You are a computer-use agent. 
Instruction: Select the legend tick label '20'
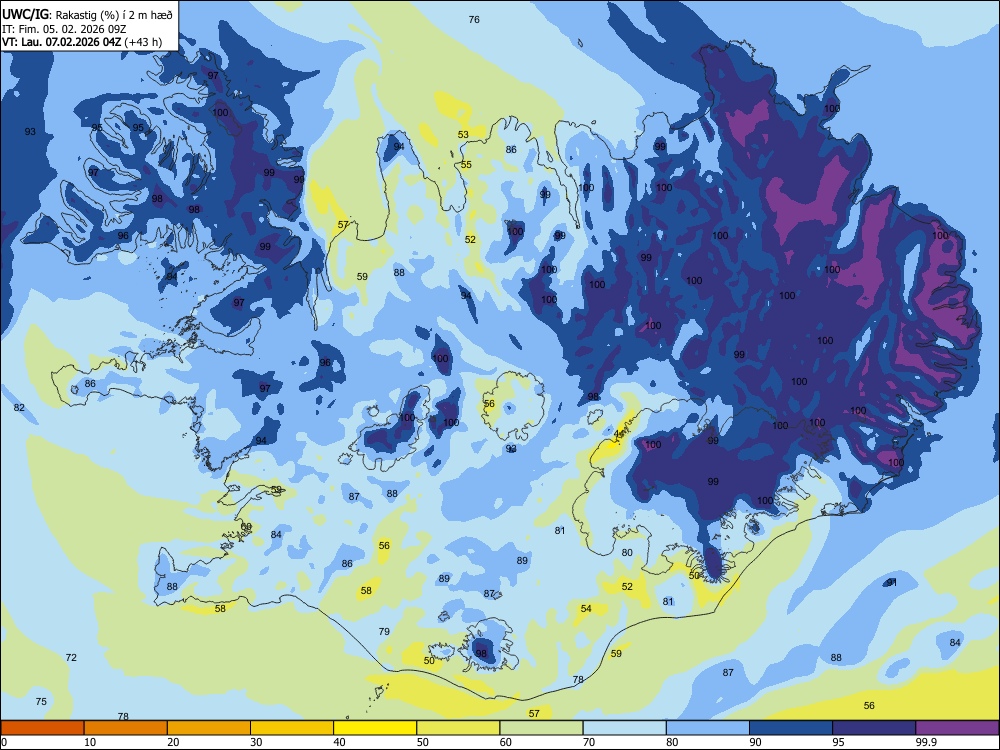[173, 742]
